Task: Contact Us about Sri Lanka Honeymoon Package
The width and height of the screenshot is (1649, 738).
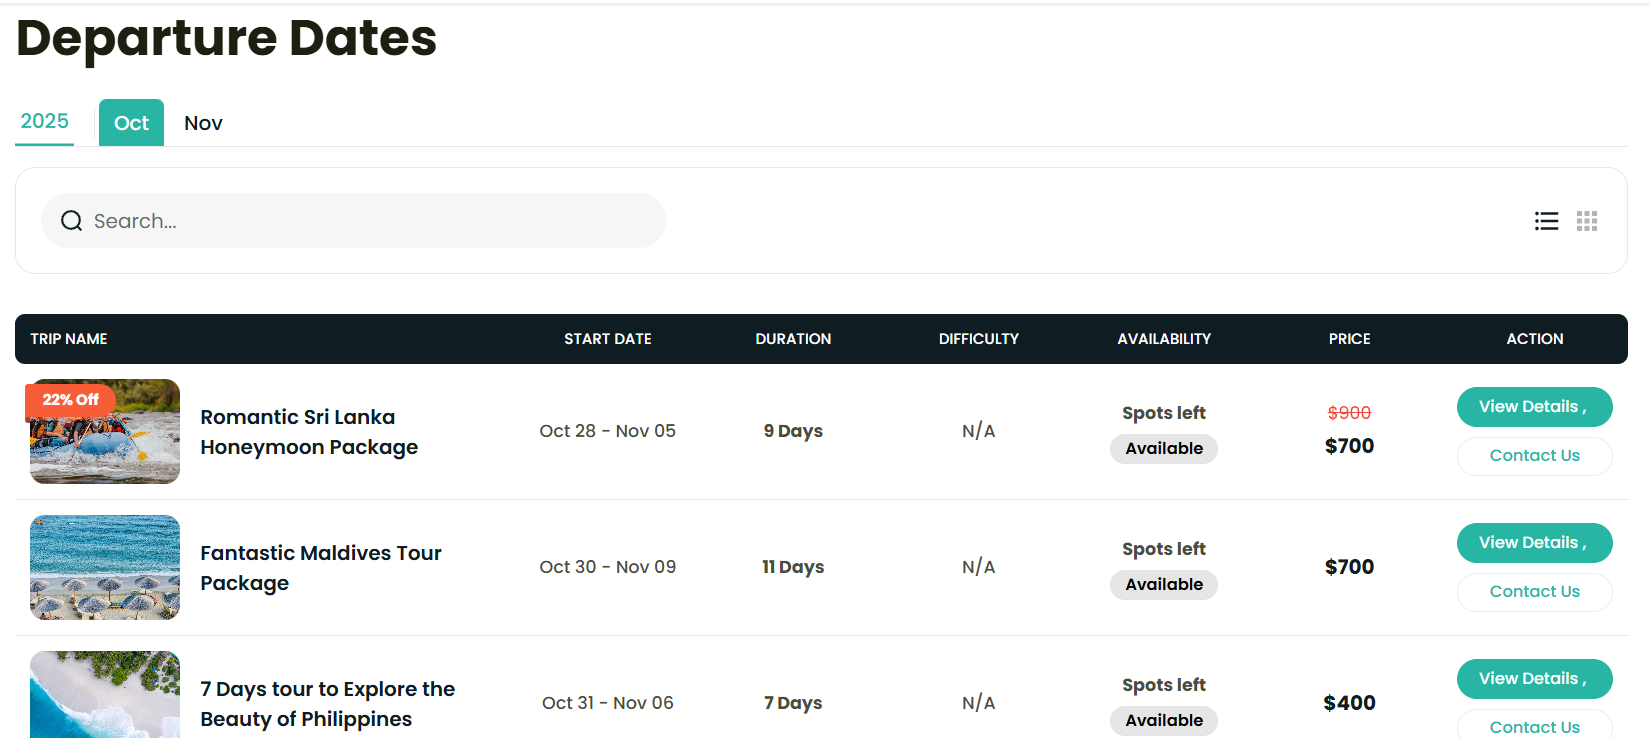Action: coord(1534,456)
